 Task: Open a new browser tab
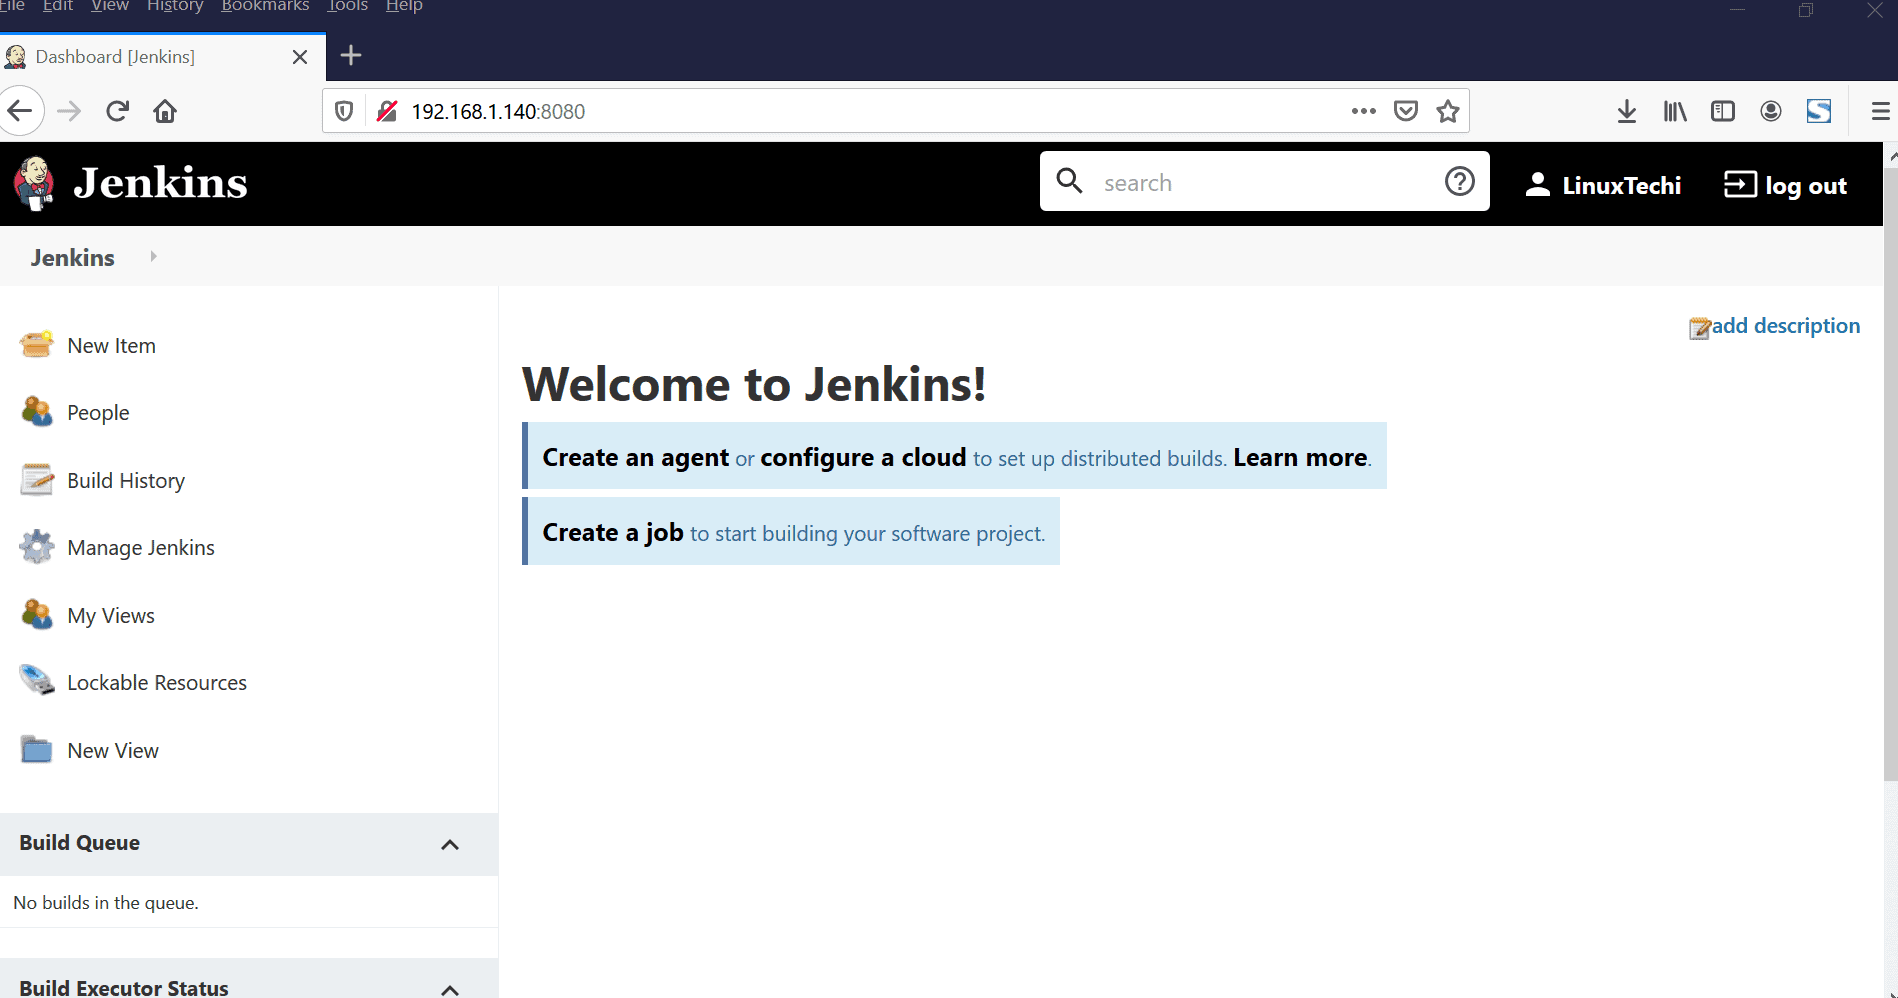pos(351,56)
